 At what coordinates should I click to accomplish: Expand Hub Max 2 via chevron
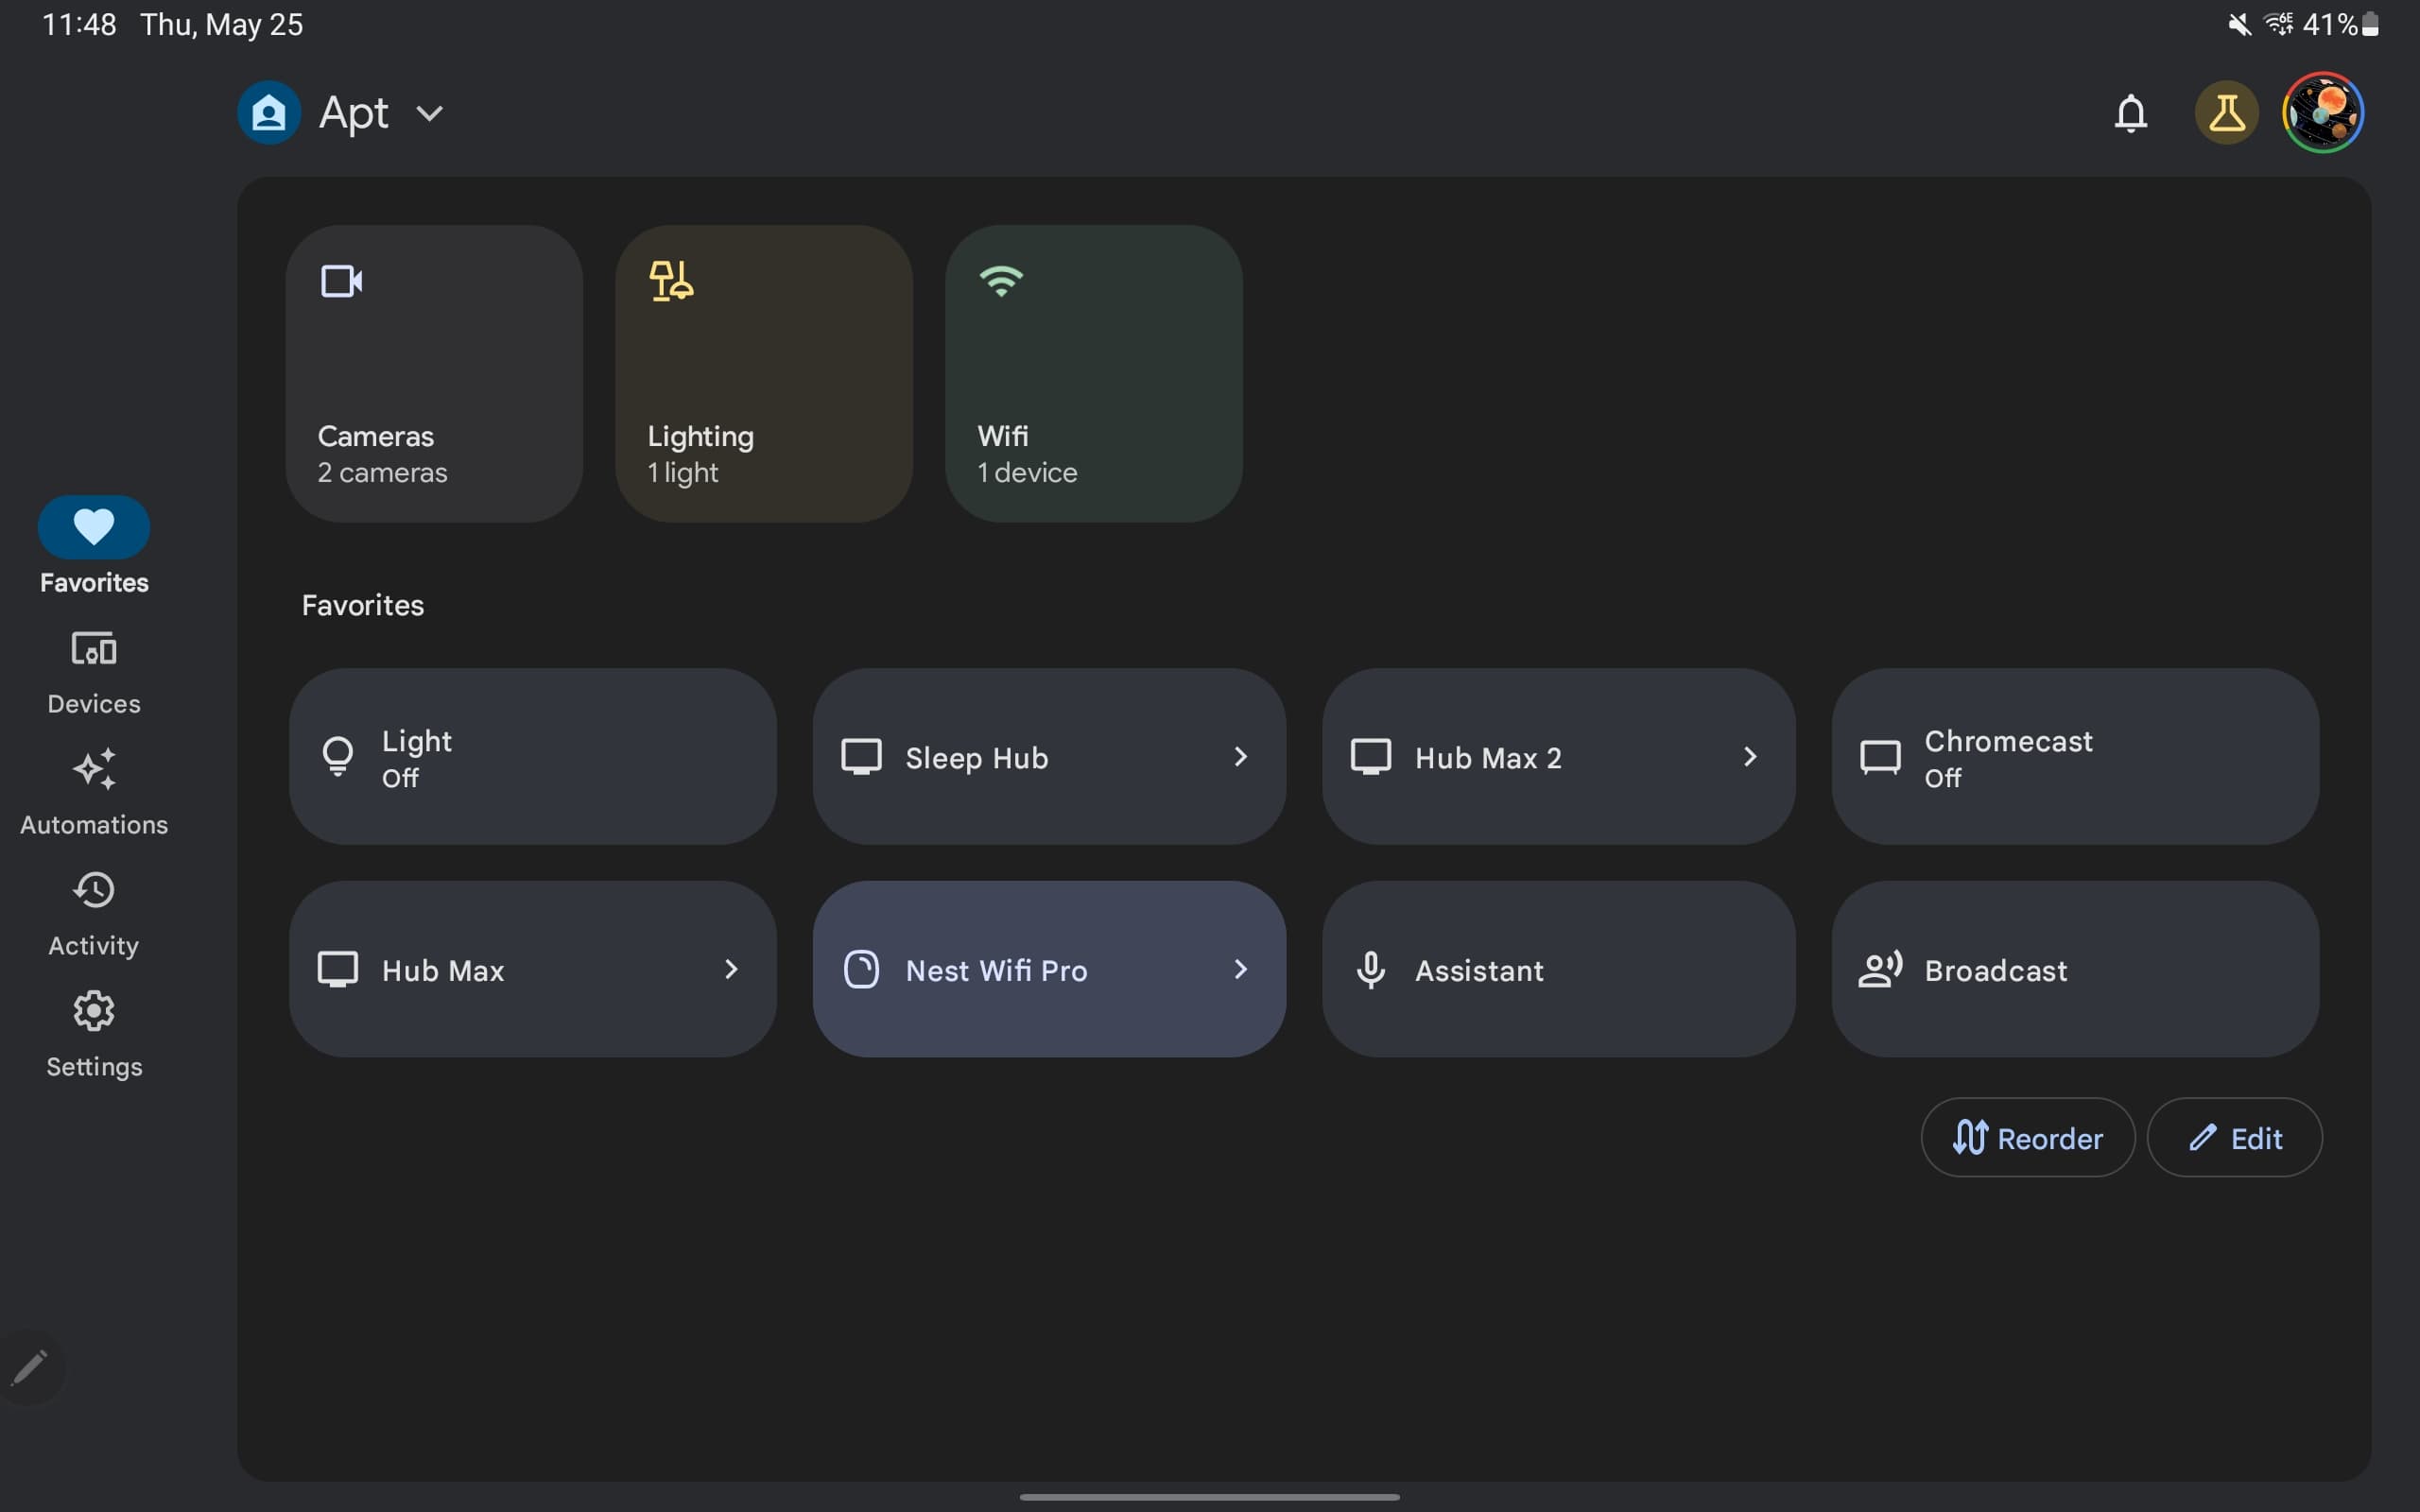1749,757
